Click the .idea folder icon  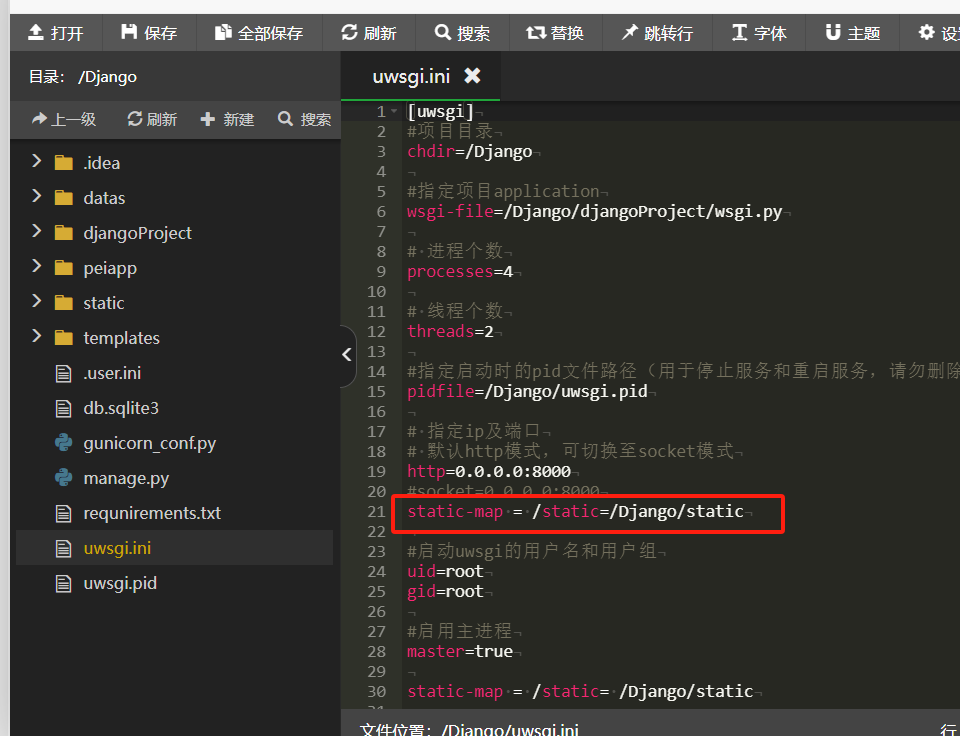click(x=64, y=163)
